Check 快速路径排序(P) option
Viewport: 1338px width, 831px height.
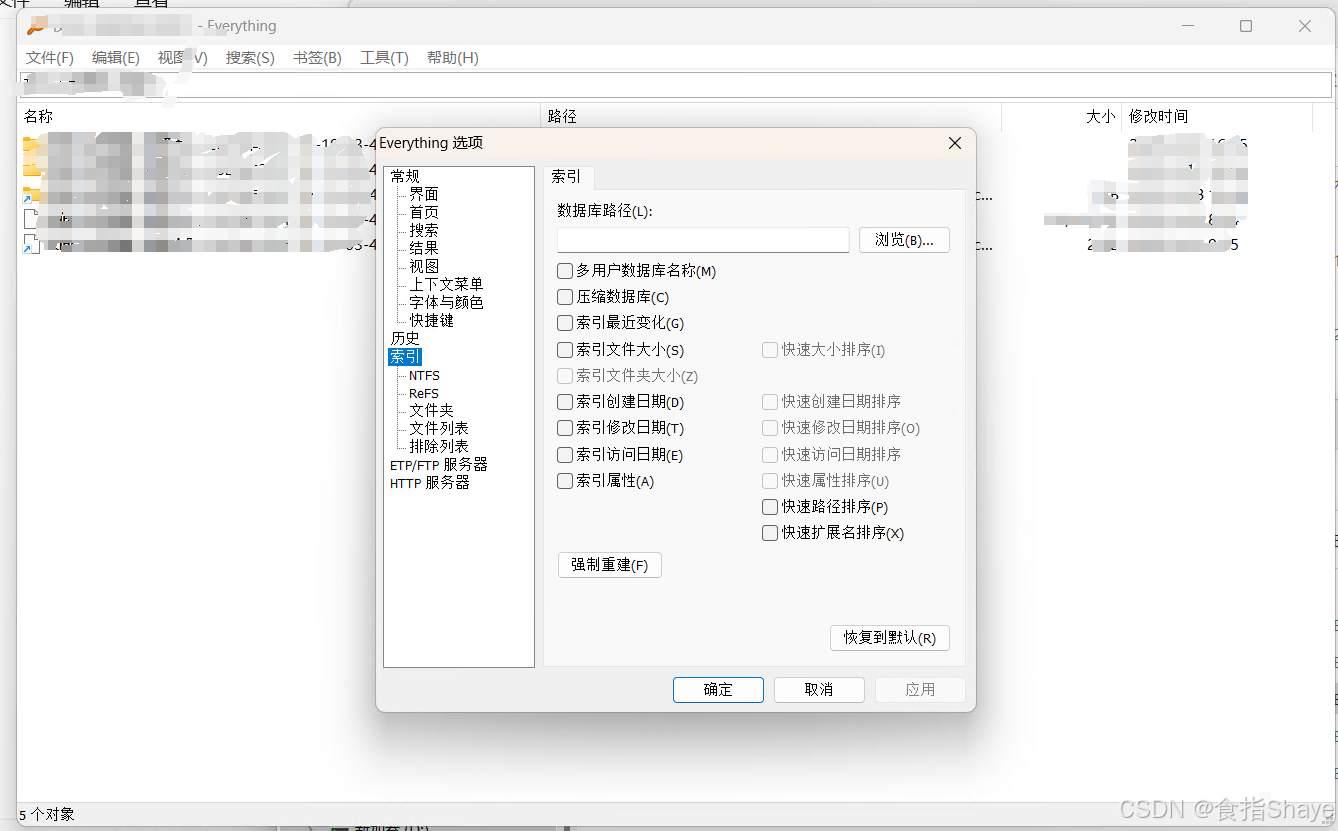tap(825, 507)
